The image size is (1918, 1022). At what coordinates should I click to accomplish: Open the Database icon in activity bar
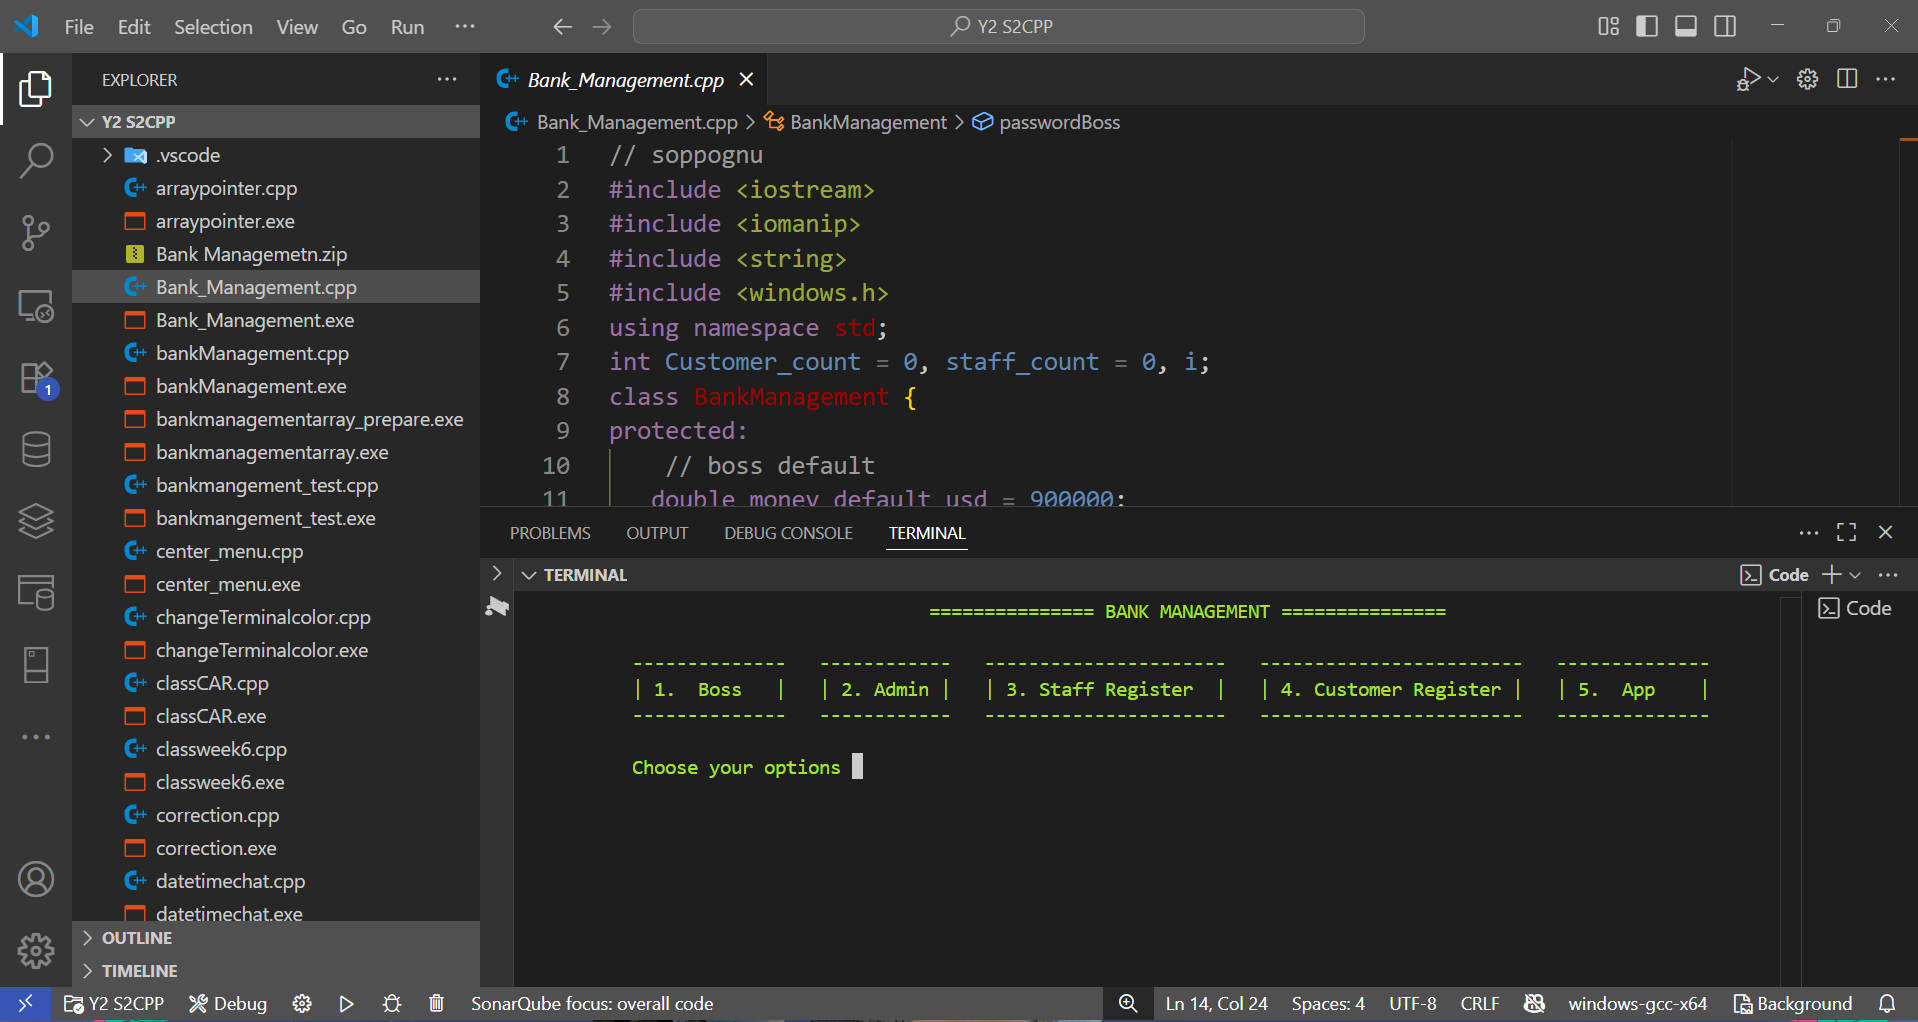pos(36,449)
